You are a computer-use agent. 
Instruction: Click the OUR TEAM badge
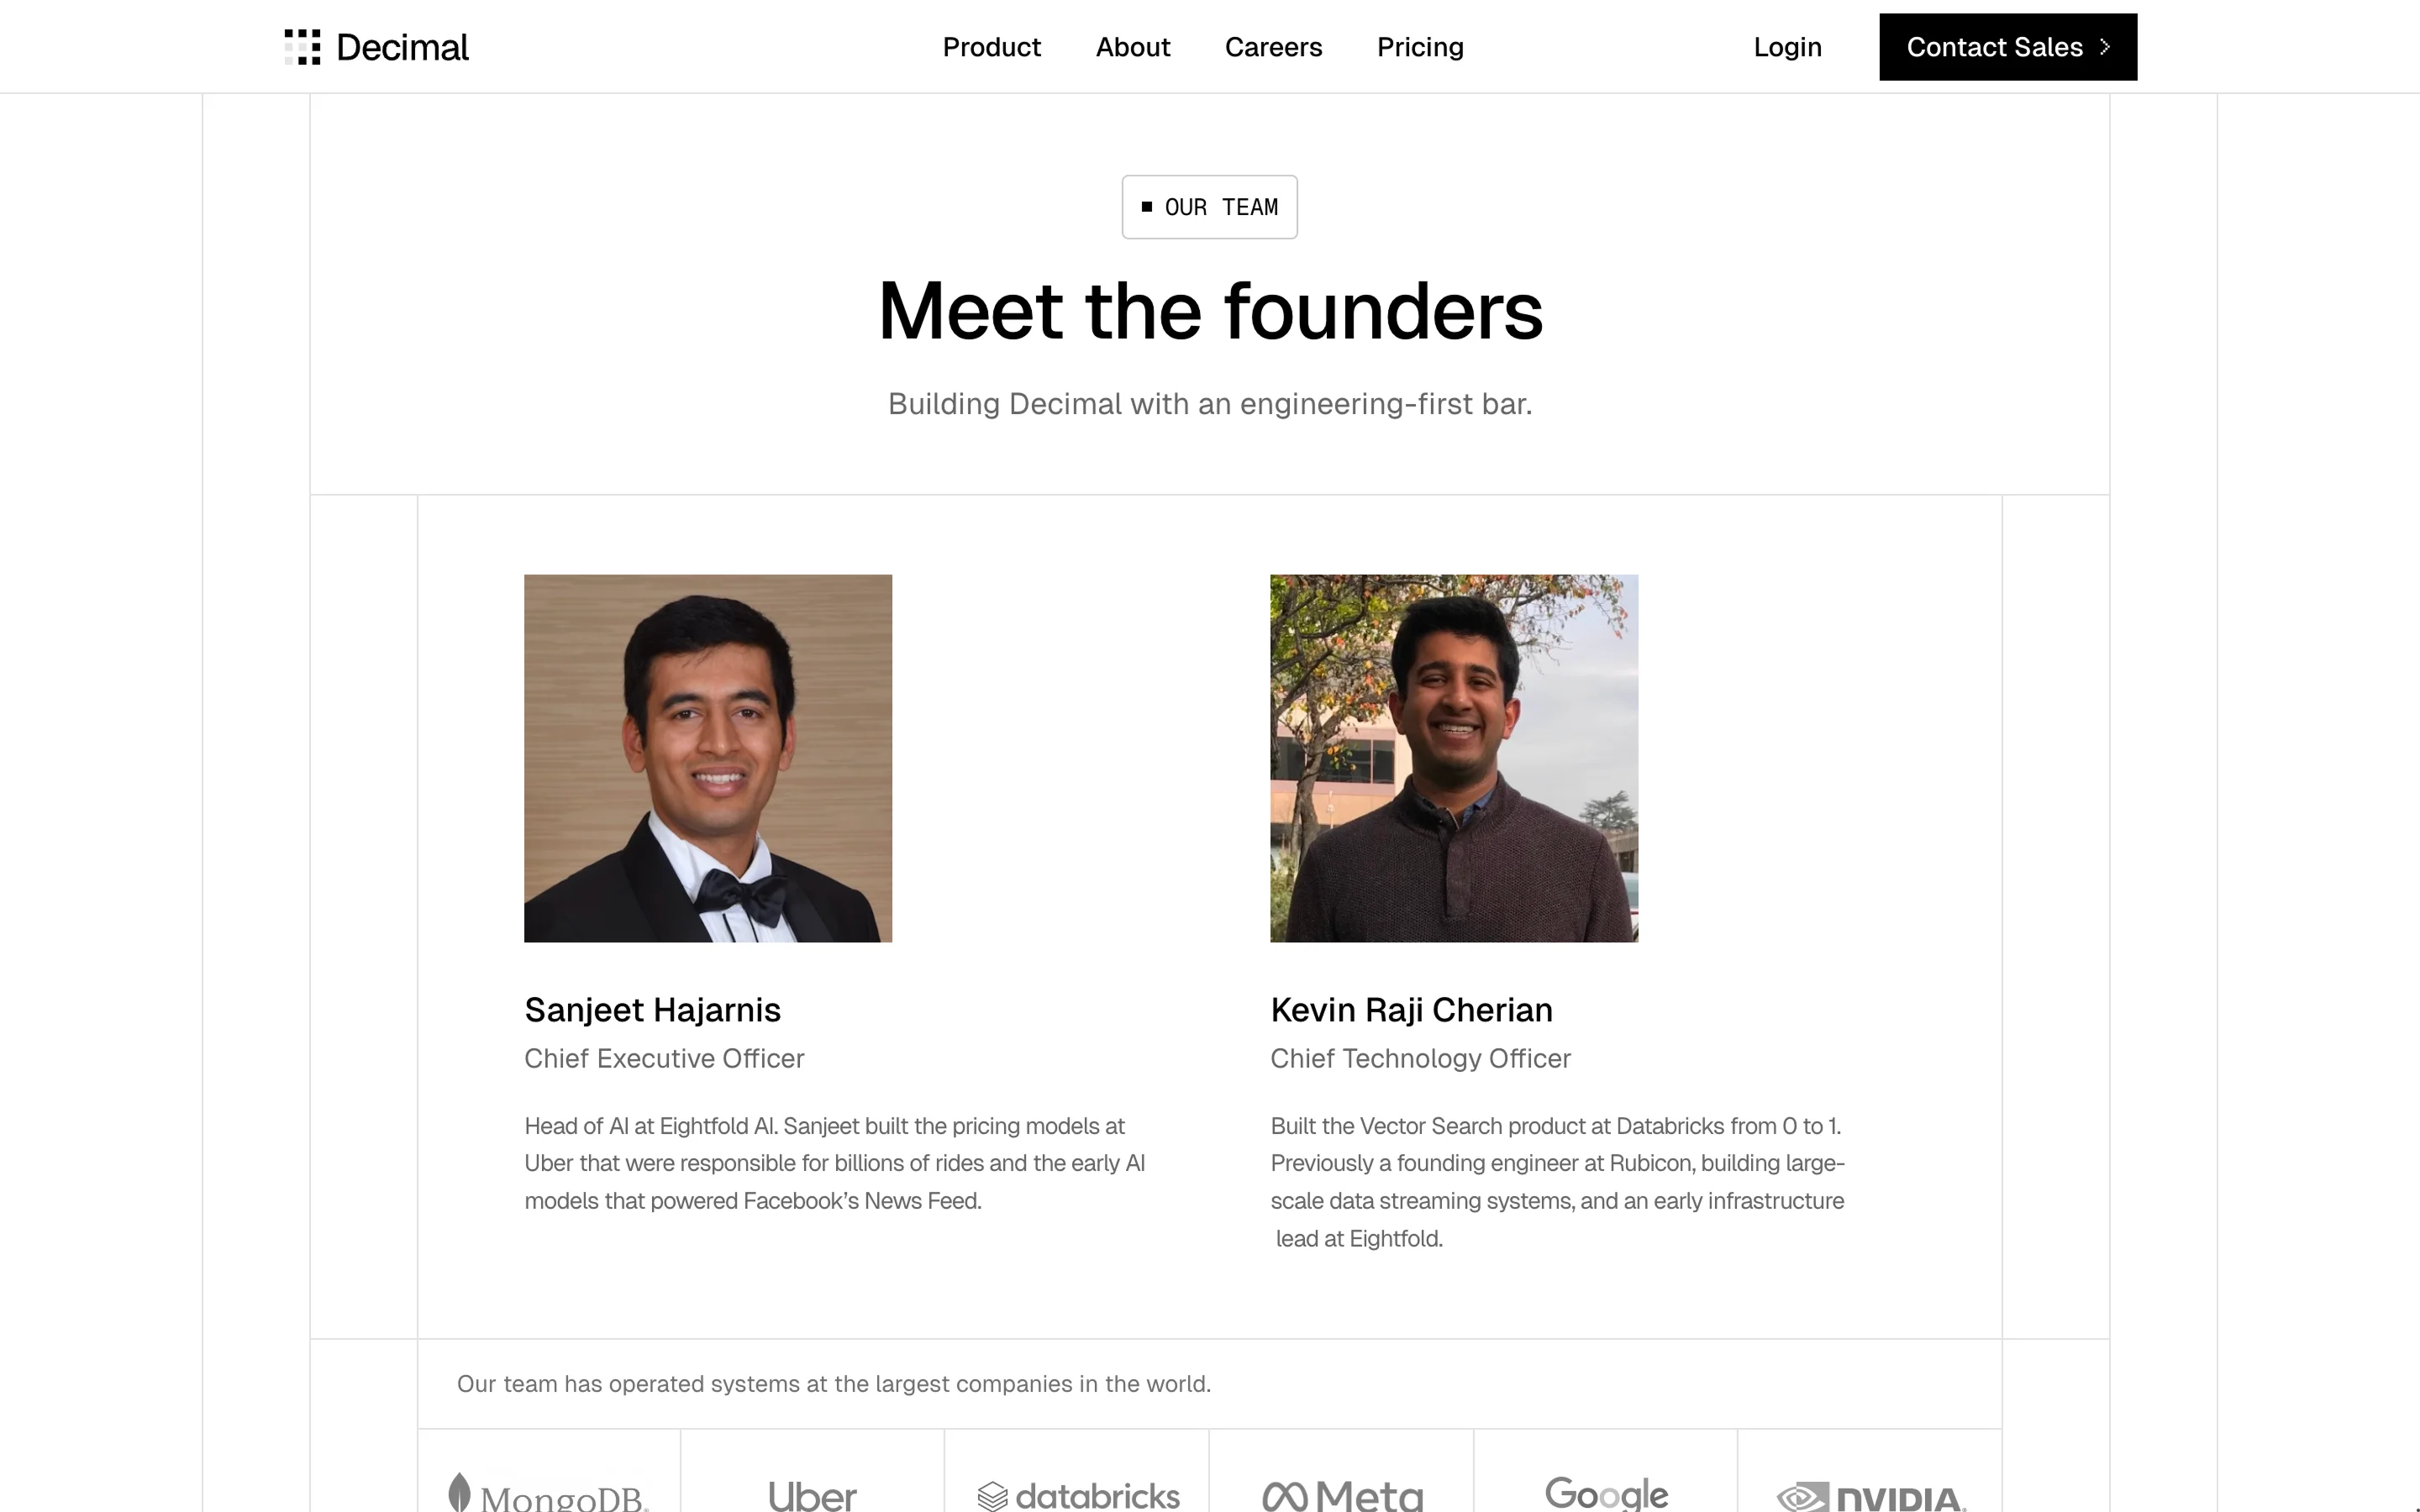pyautogui.click(x=1209, y=207)
